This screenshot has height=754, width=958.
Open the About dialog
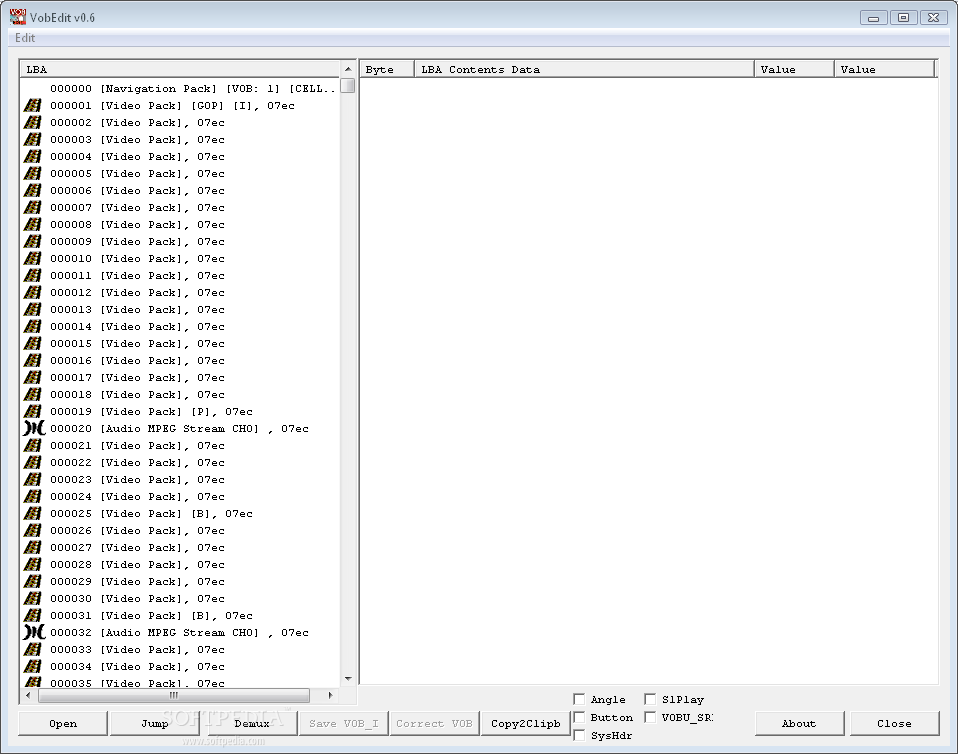[x=799, y=723]
